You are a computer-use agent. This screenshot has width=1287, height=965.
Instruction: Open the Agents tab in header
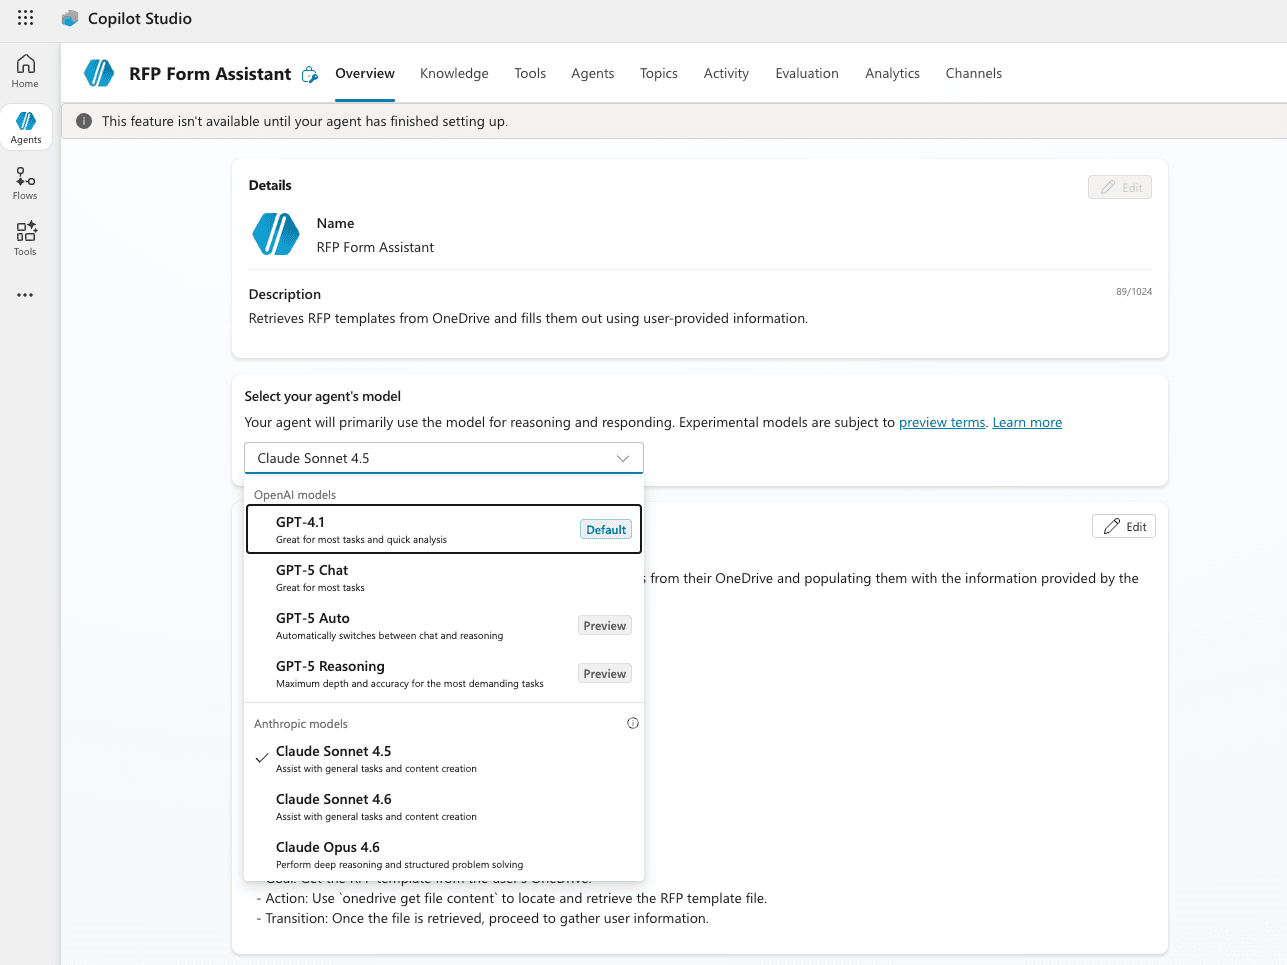pyautogui.click(x=593, y=73)
